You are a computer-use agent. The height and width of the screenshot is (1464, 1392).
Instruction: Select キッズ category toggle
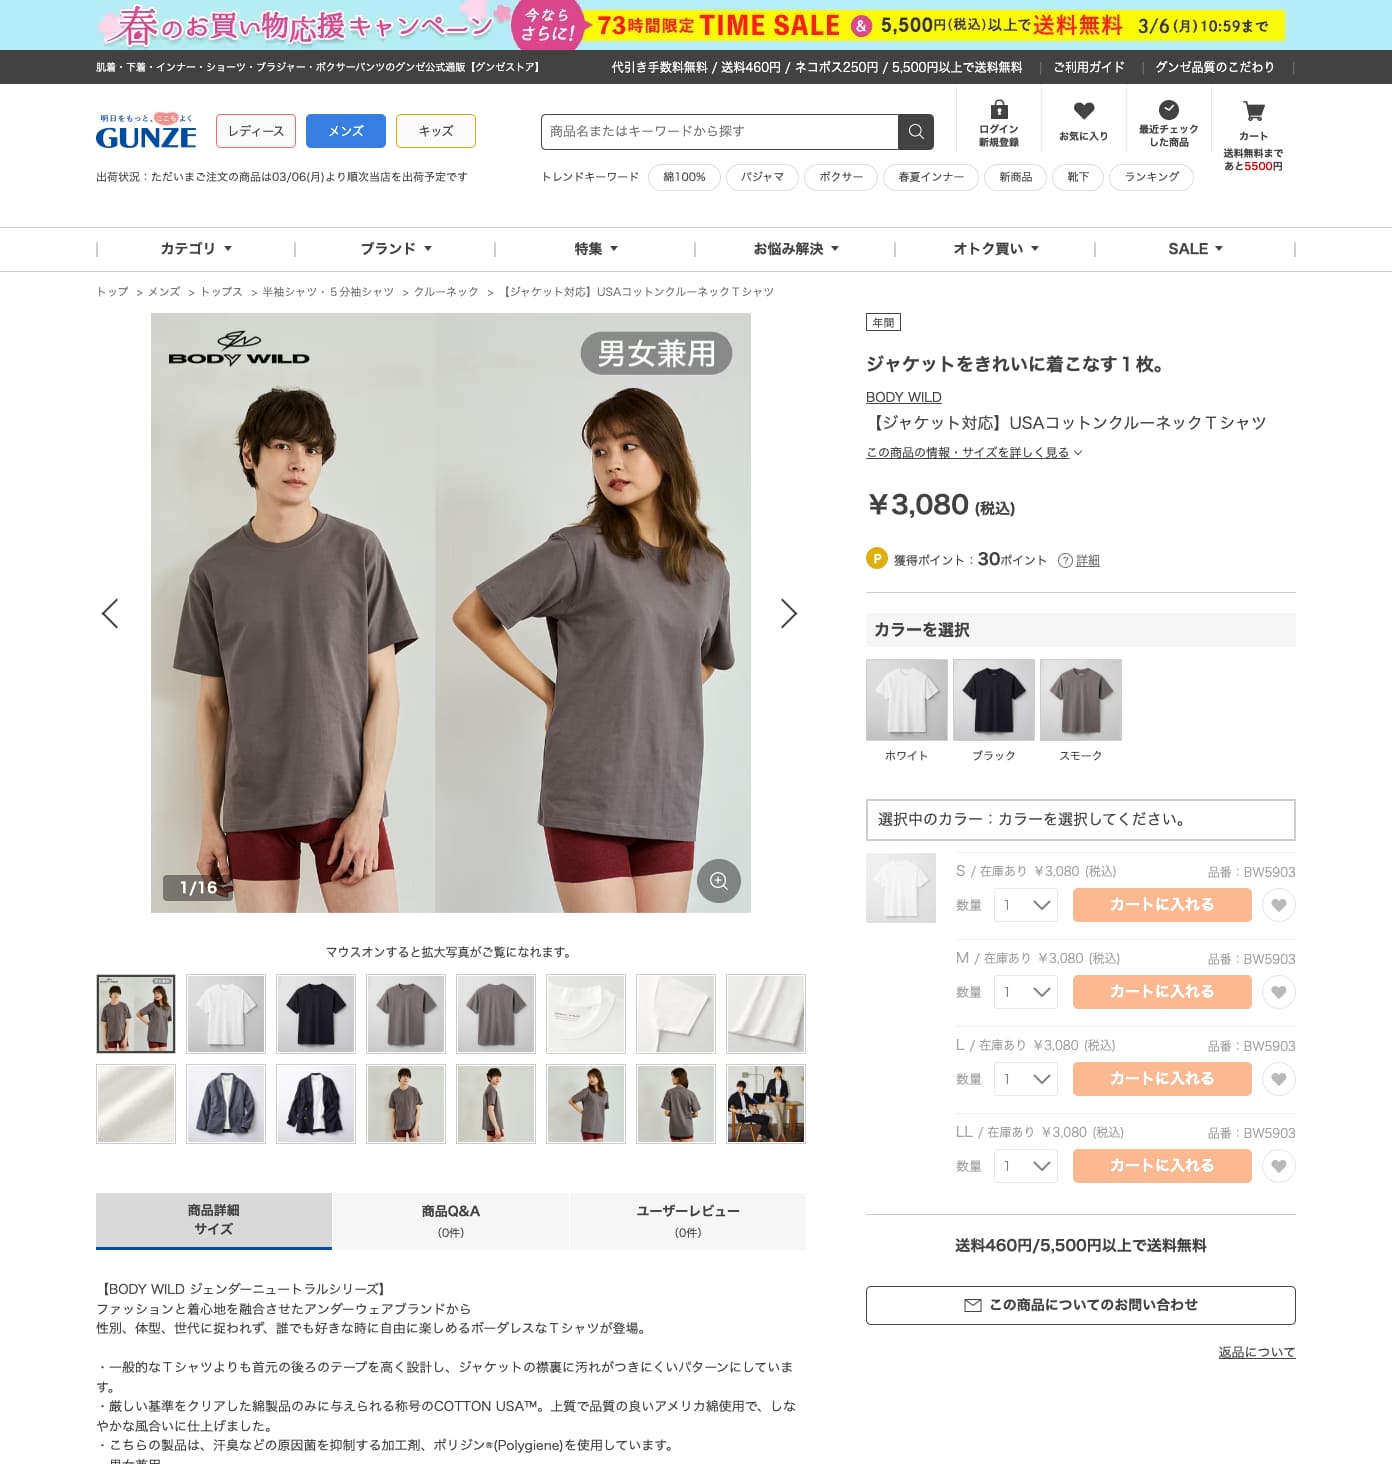coord(436,131)
